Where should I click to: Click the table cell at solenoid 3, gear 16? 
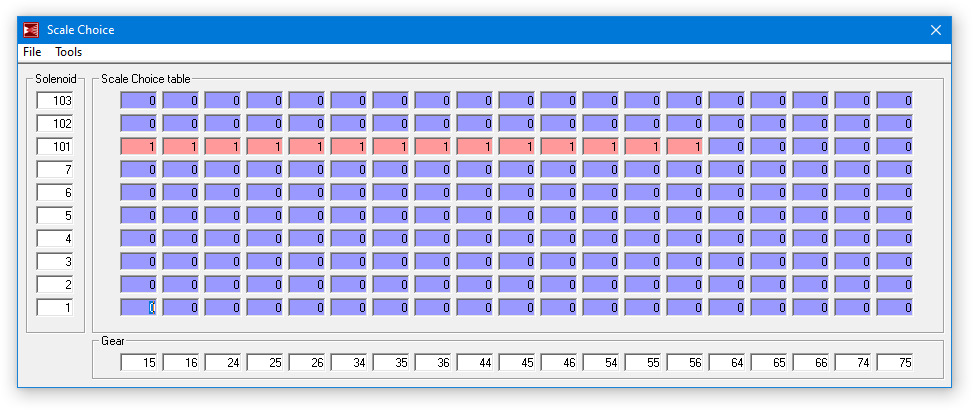coord(181,261)
